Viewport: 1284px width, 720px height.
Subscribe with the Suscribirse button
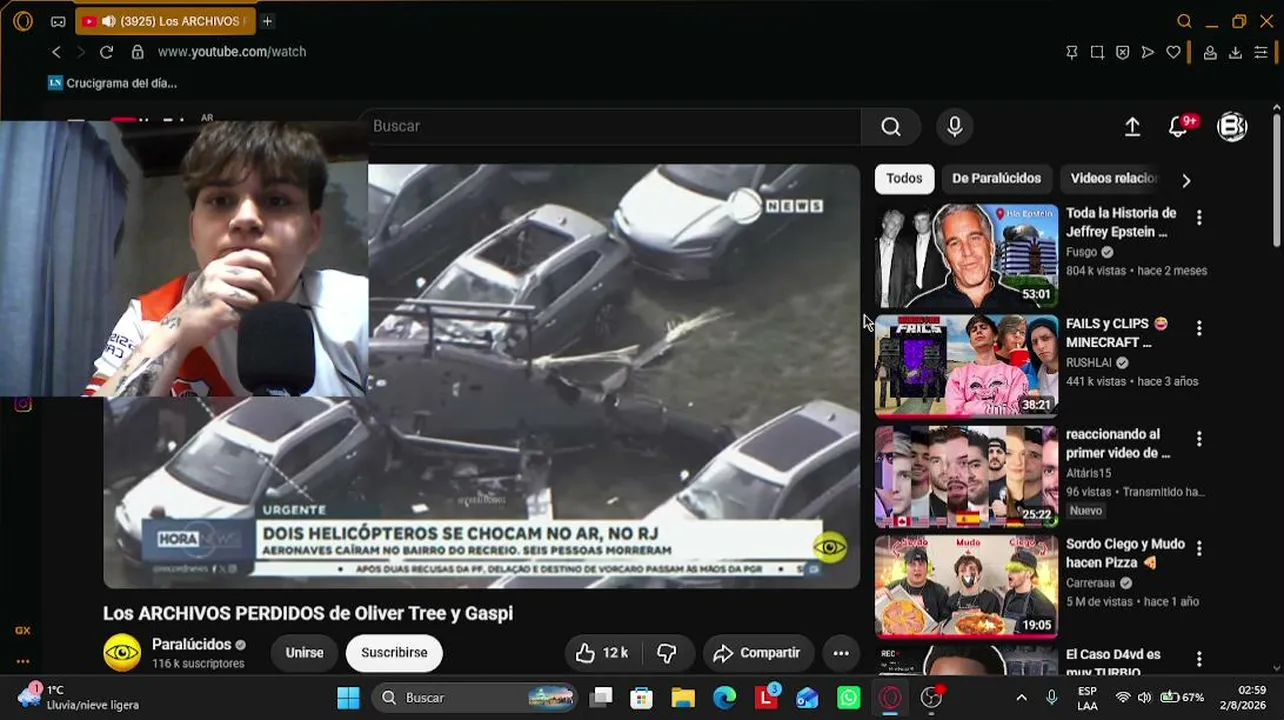(394, 653)
